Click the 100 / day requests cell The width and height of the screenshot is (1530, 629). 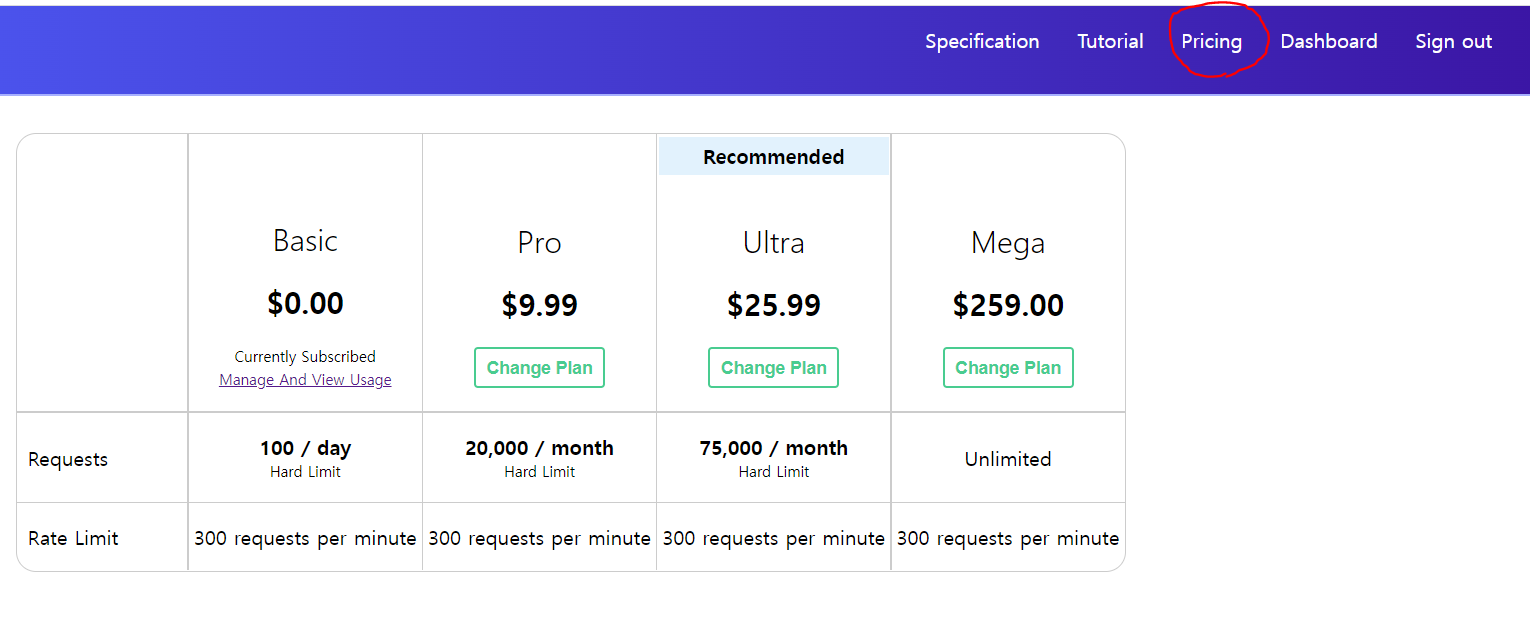[x=305, y=458]
